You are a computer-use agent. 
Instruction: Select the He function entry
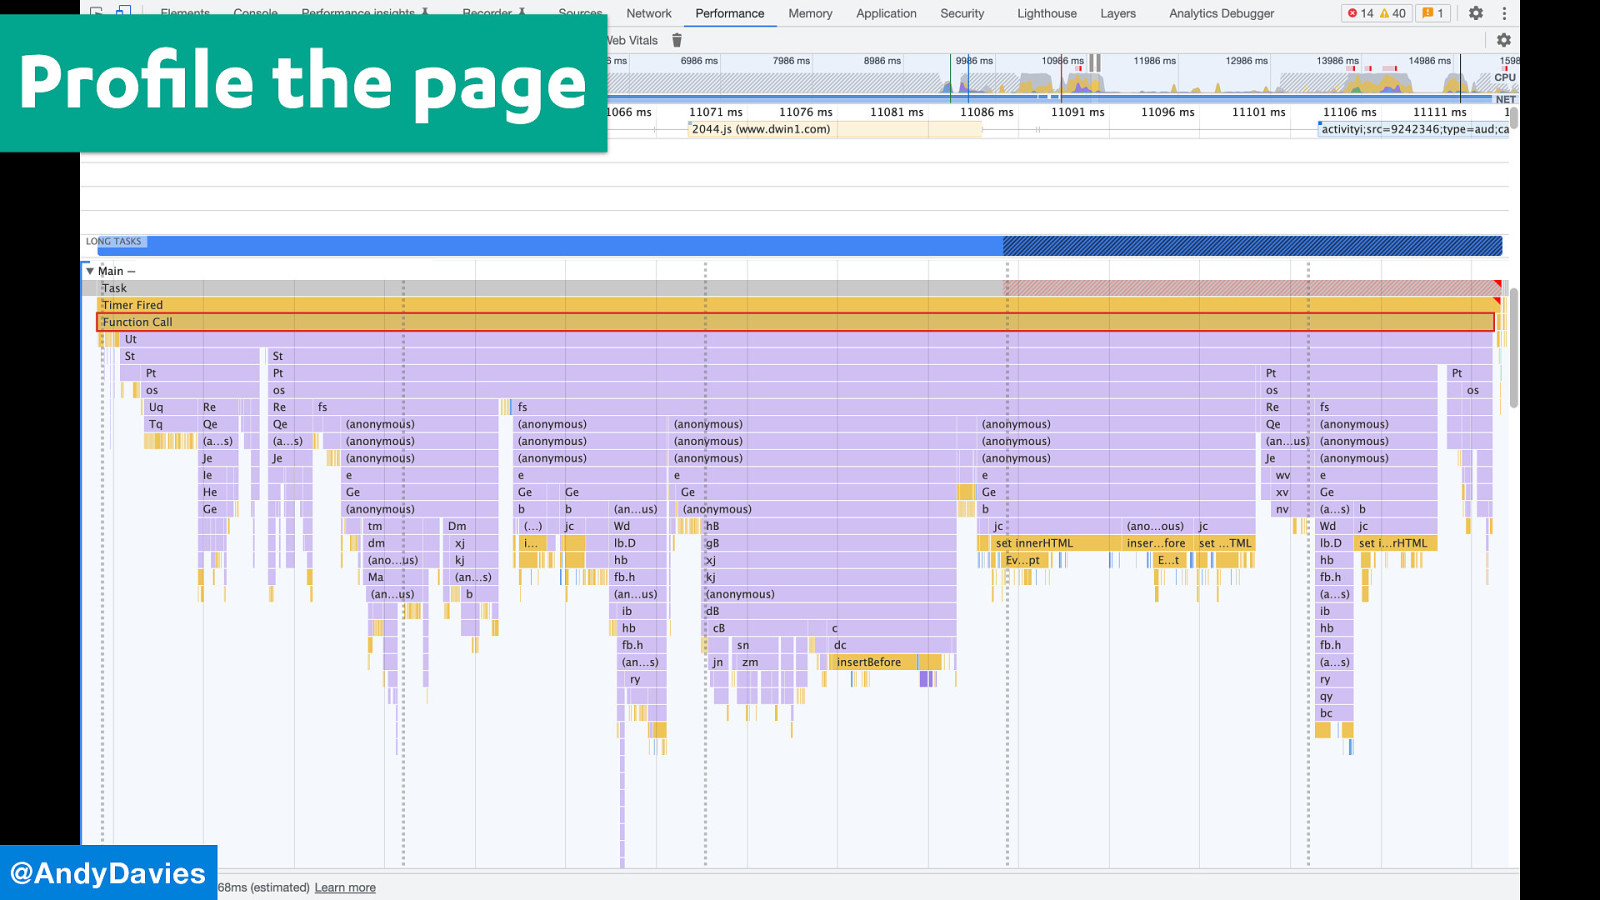219,492
